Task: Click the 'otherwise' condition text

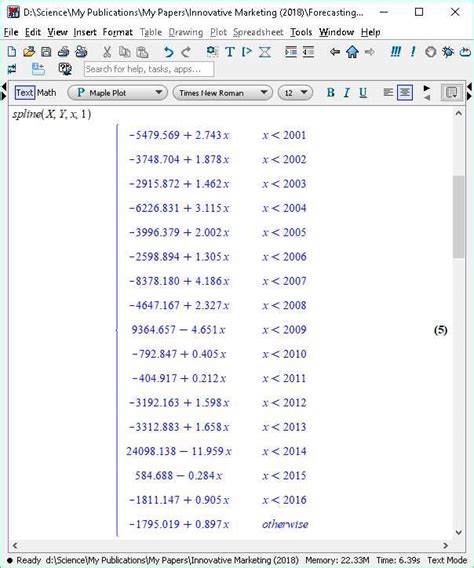Action: (285, 524)
